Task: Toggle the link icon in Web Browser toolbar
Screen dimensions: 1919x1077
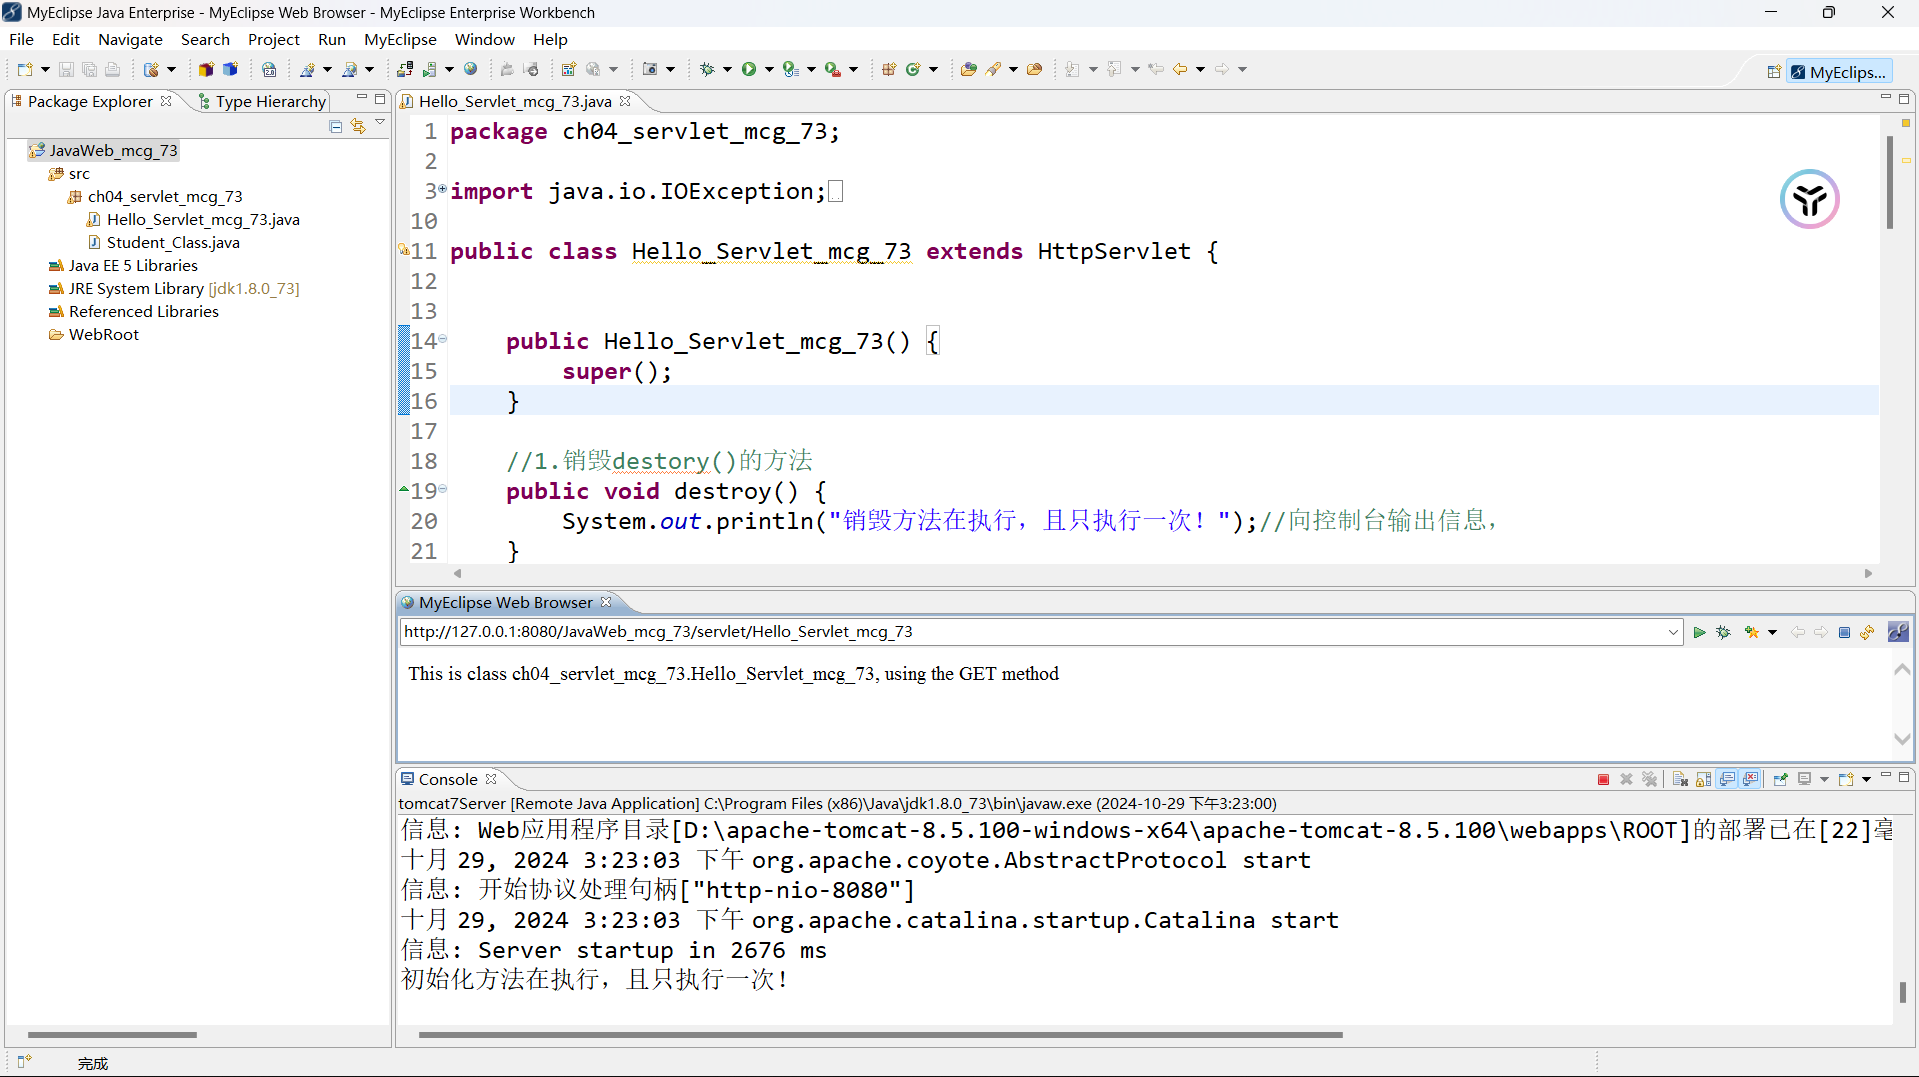Action: (1897, 632)
